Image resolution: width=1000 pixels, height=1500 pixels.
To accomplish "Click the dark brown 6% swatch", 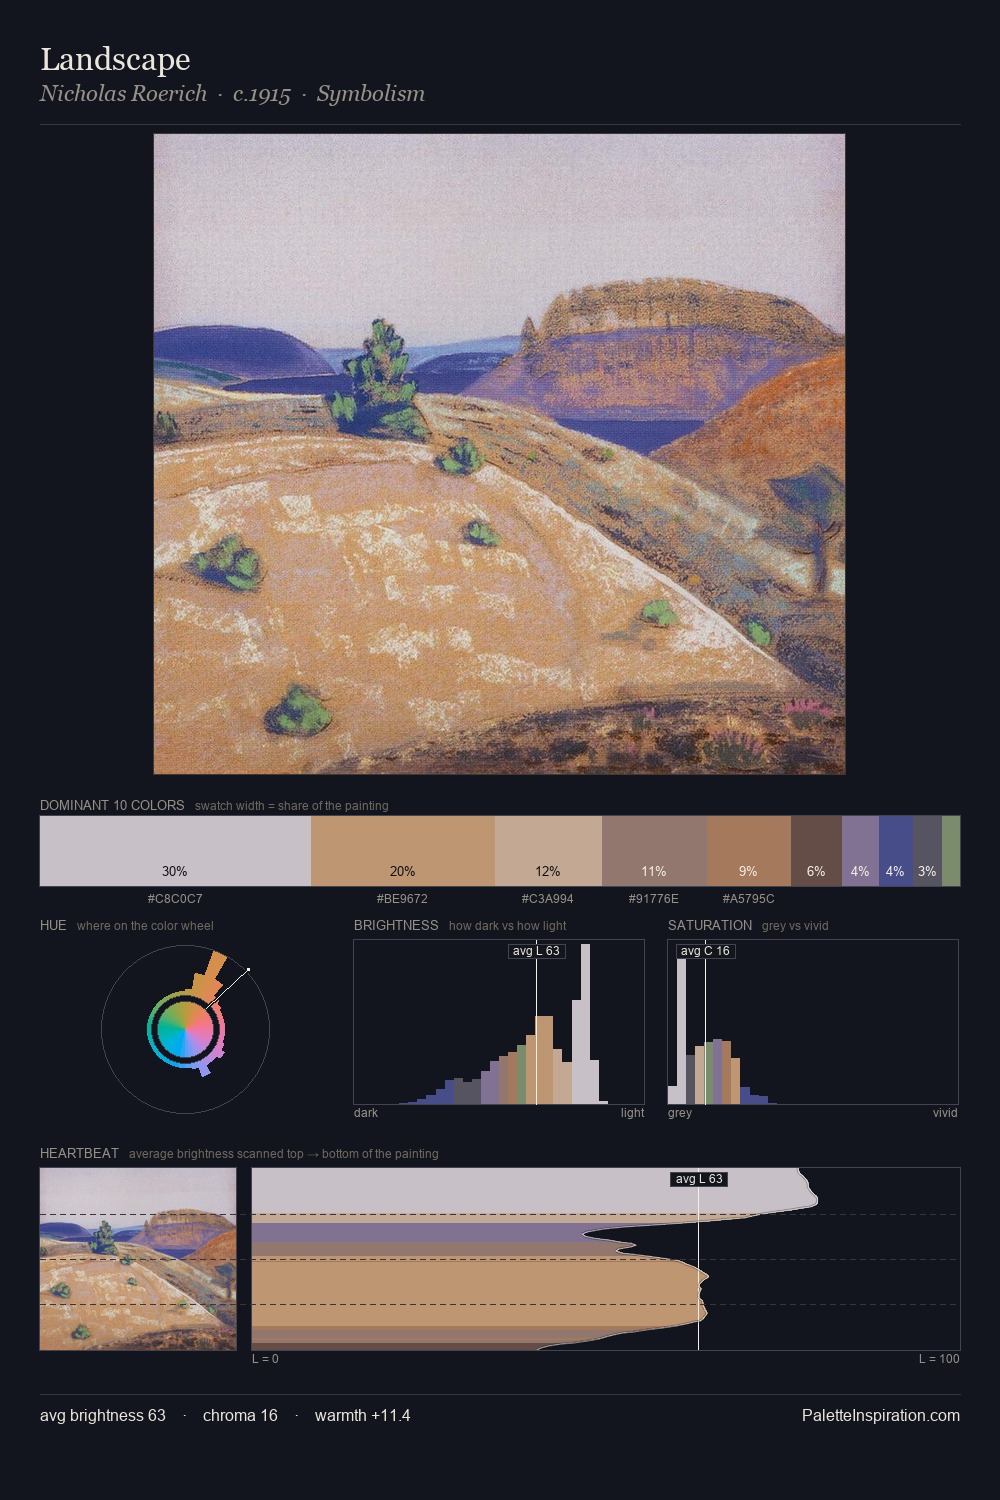I will 816,851.
